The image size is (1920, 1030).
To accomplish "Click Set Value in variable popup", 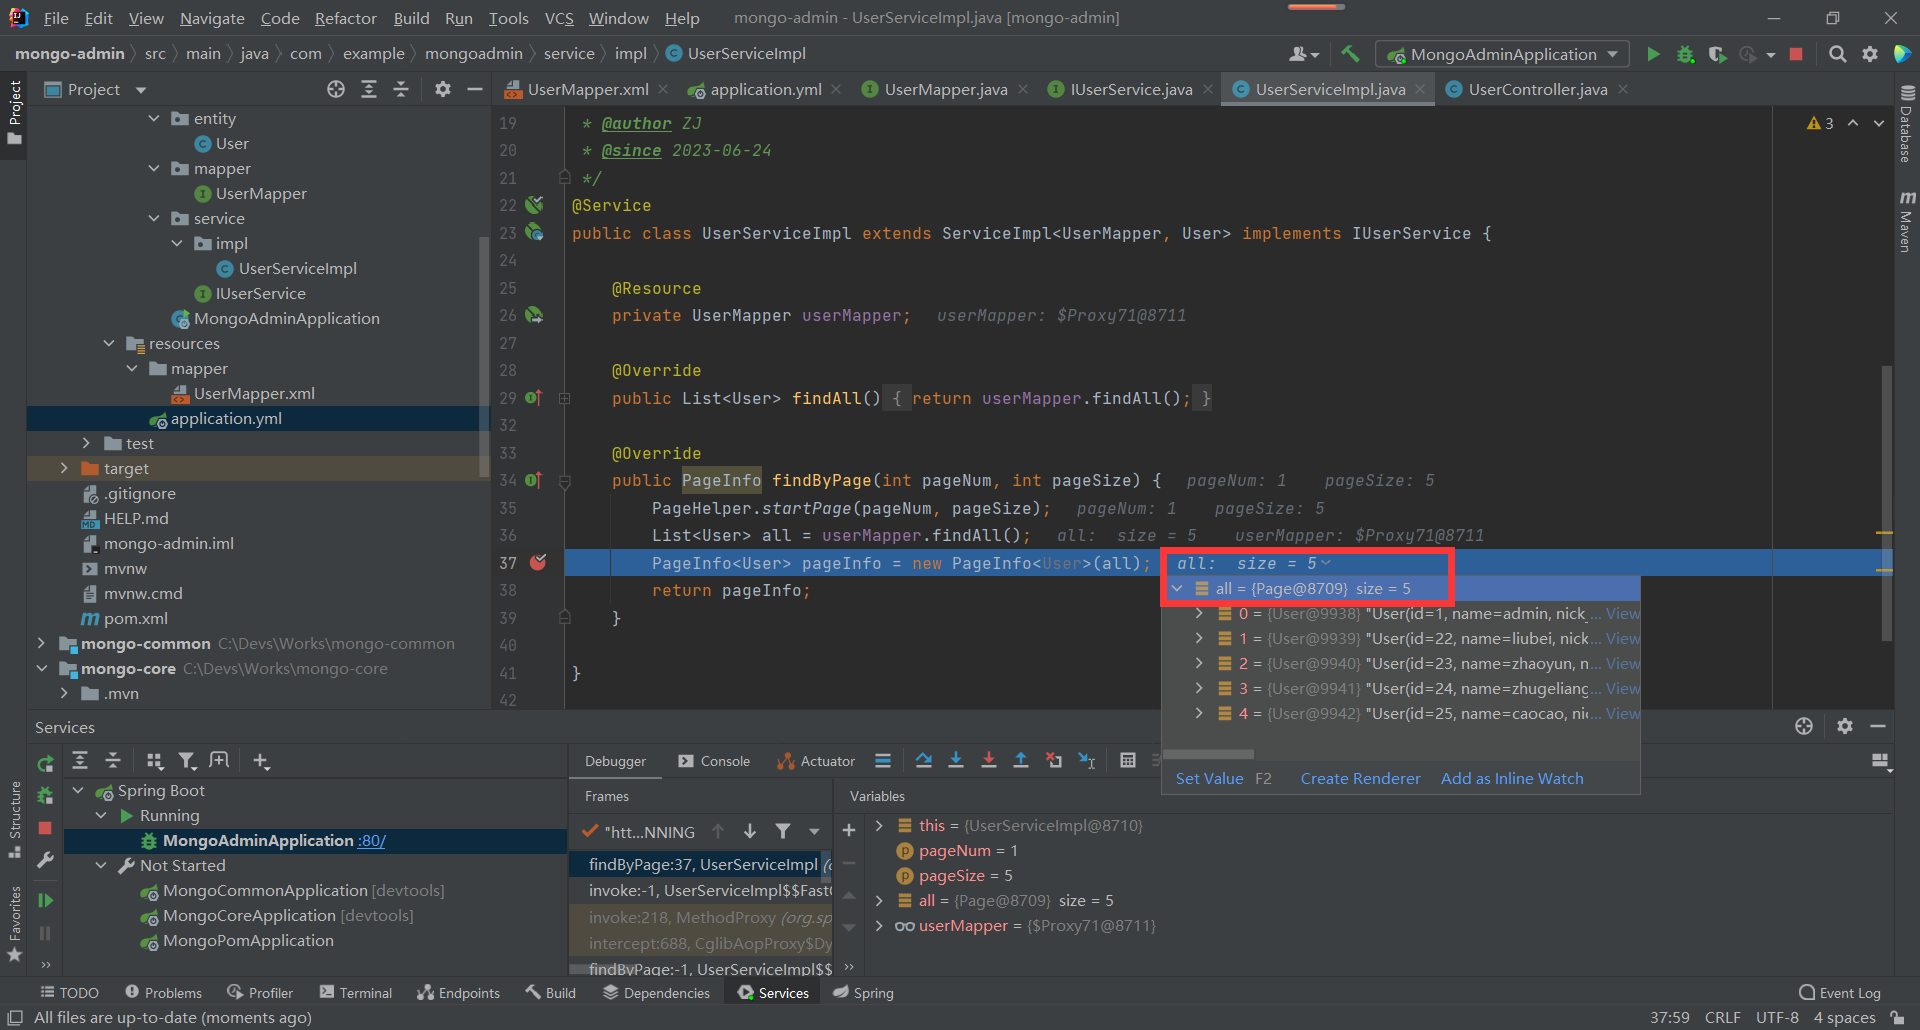I will point(1209,778).
